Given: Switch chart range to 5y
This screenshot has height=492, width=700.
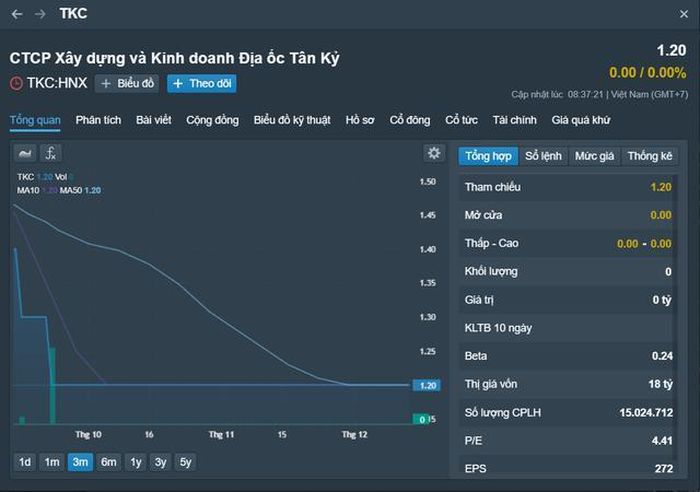Looking at the screenshot, I should coord(184,462).
